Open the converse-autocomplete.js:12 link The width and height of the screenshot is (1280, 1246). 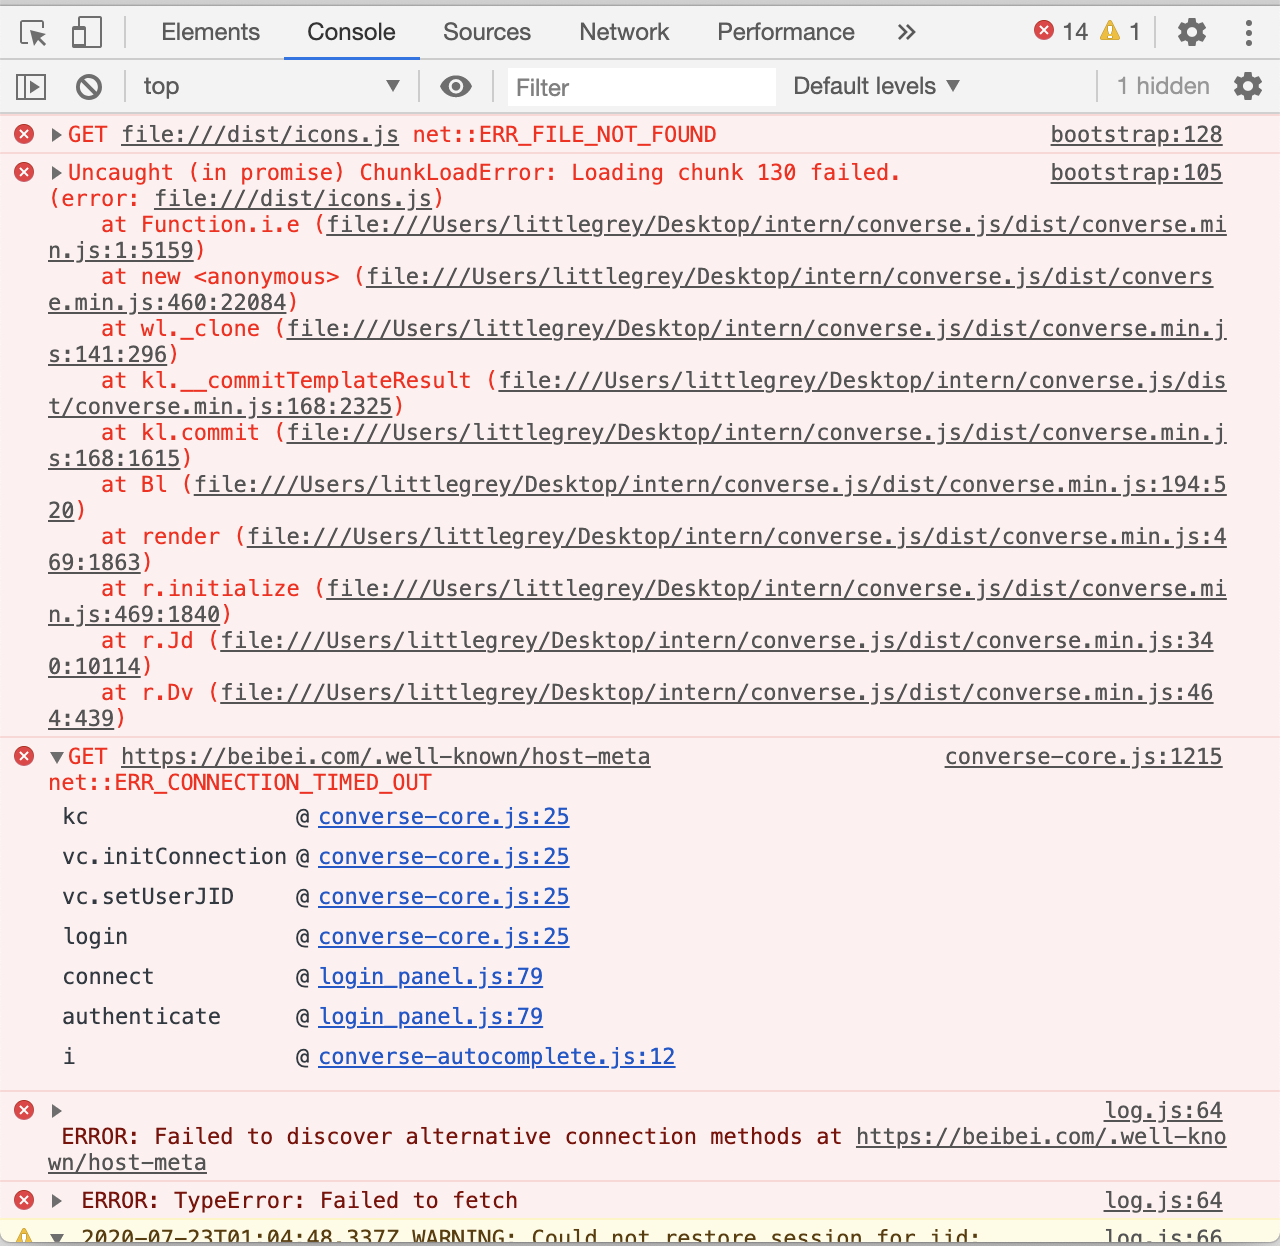coord(497,1057)
